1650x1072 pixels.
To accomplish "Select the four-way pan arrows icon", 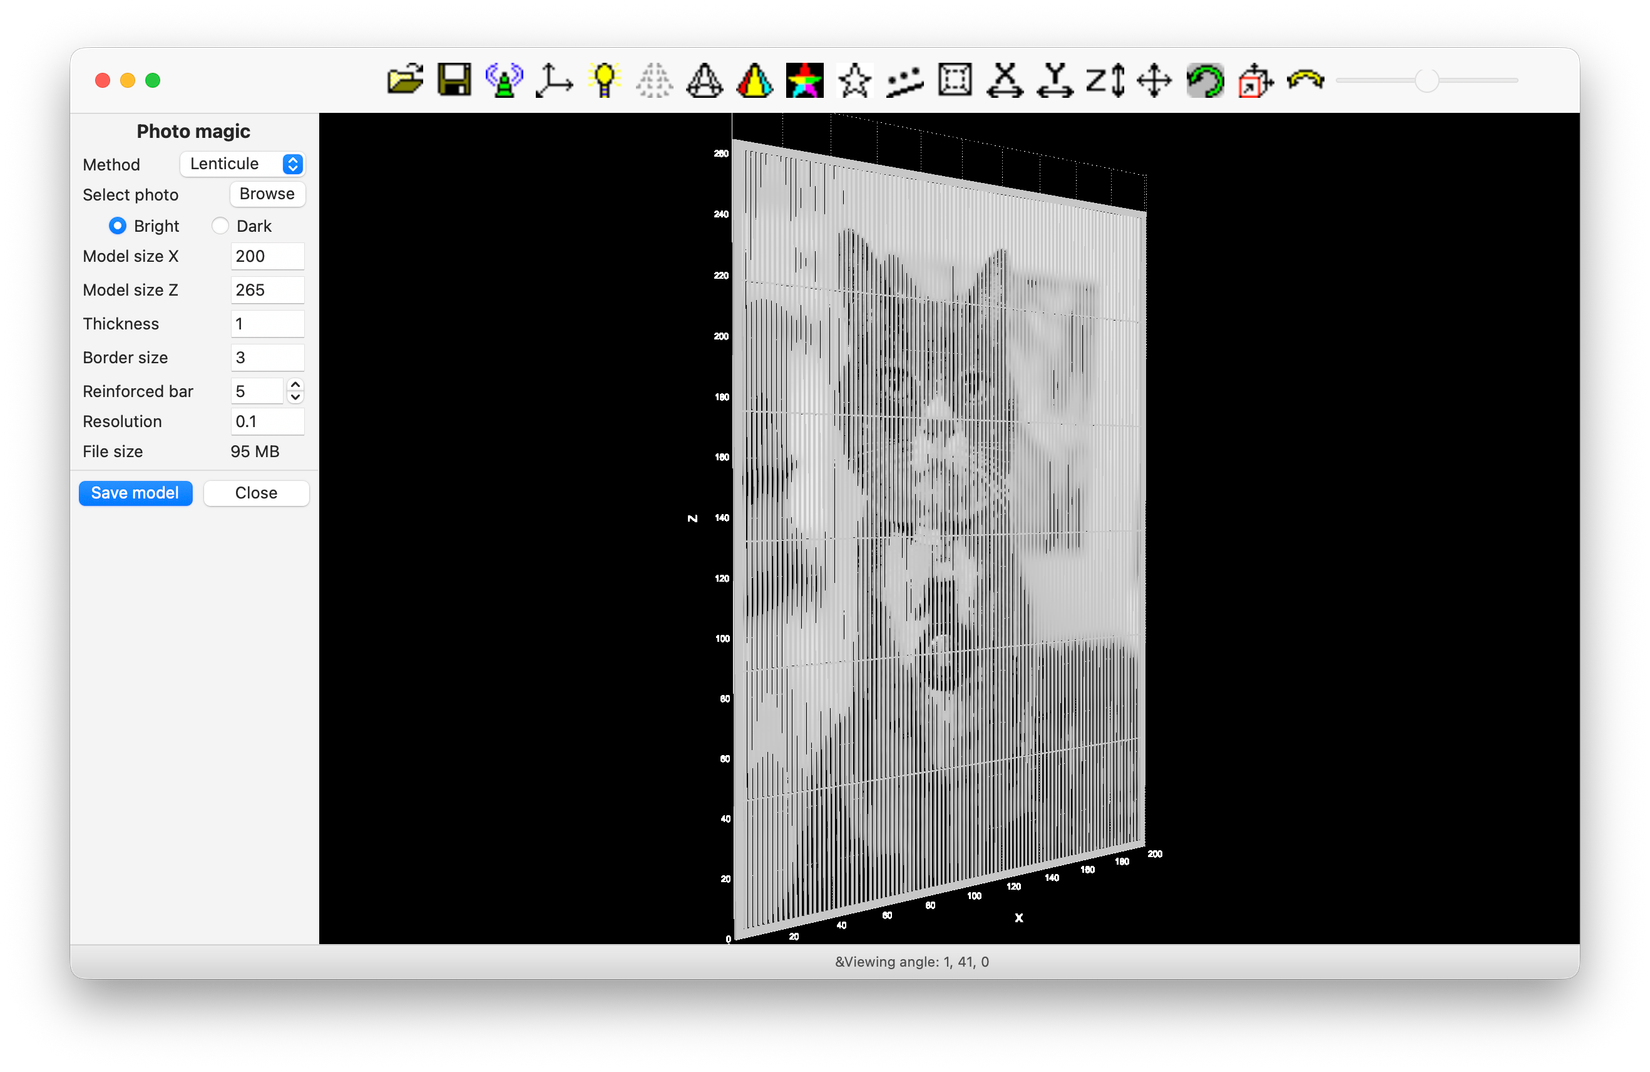I will (1155, 80).
